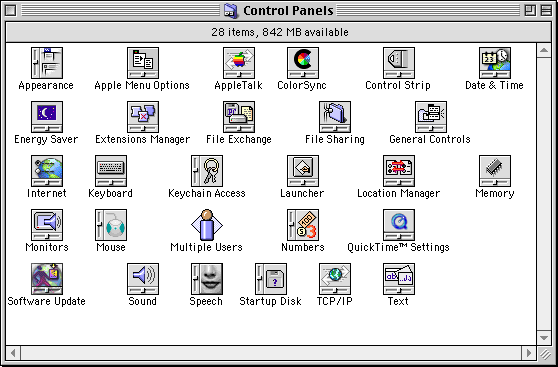Viewport: 558px width, 367px height.
Task: Select the Internet globe icon
Action: pos(47,171)
